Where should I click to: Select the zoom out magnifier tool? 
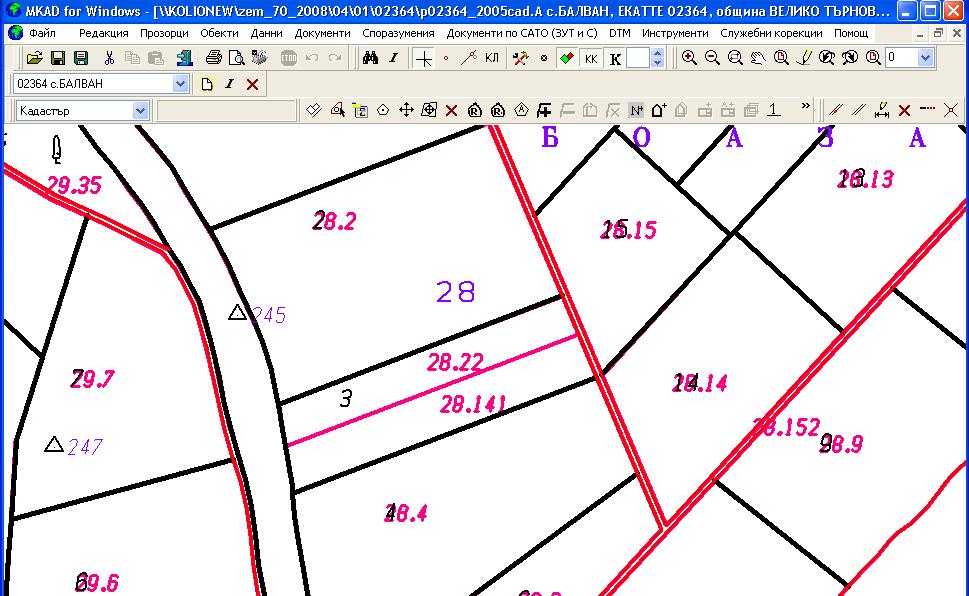point(712,58)
